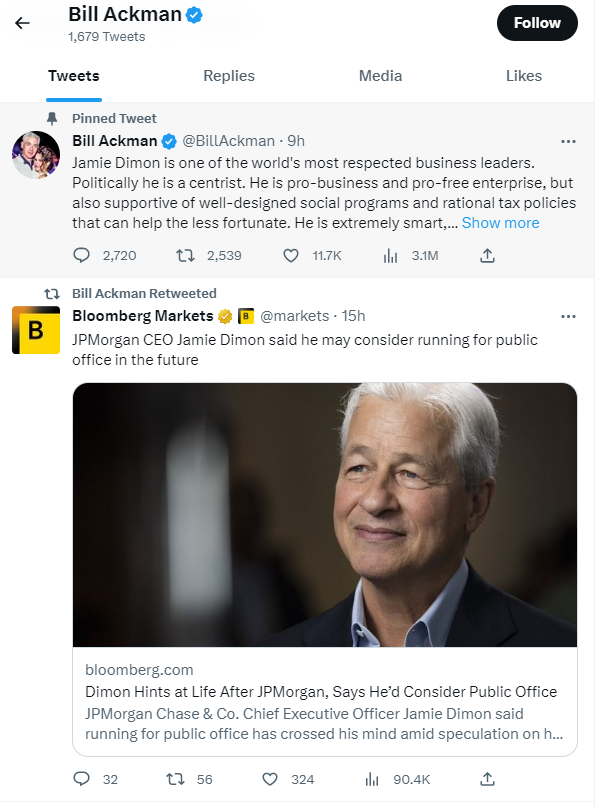Screen dimensions: 601x808
Task: Open the Likes tab
Action: point(523,76)
